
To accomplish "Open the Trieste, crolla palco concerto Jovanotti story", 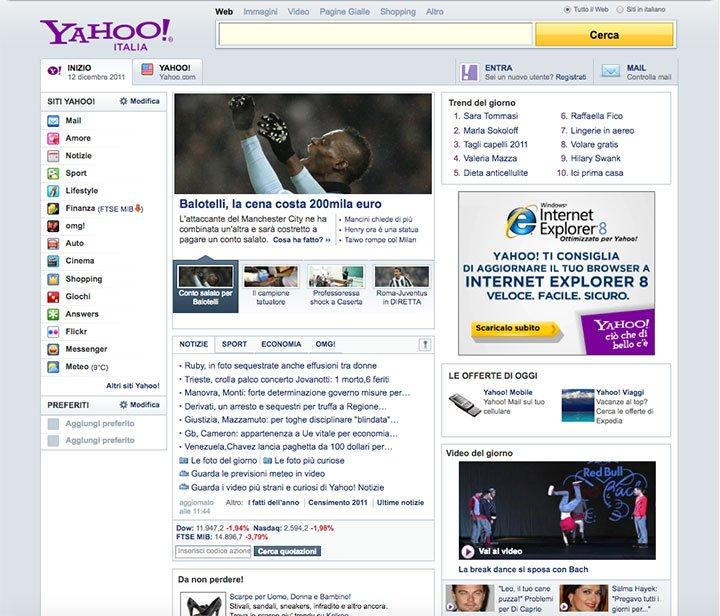I will [x=287, y=380].
